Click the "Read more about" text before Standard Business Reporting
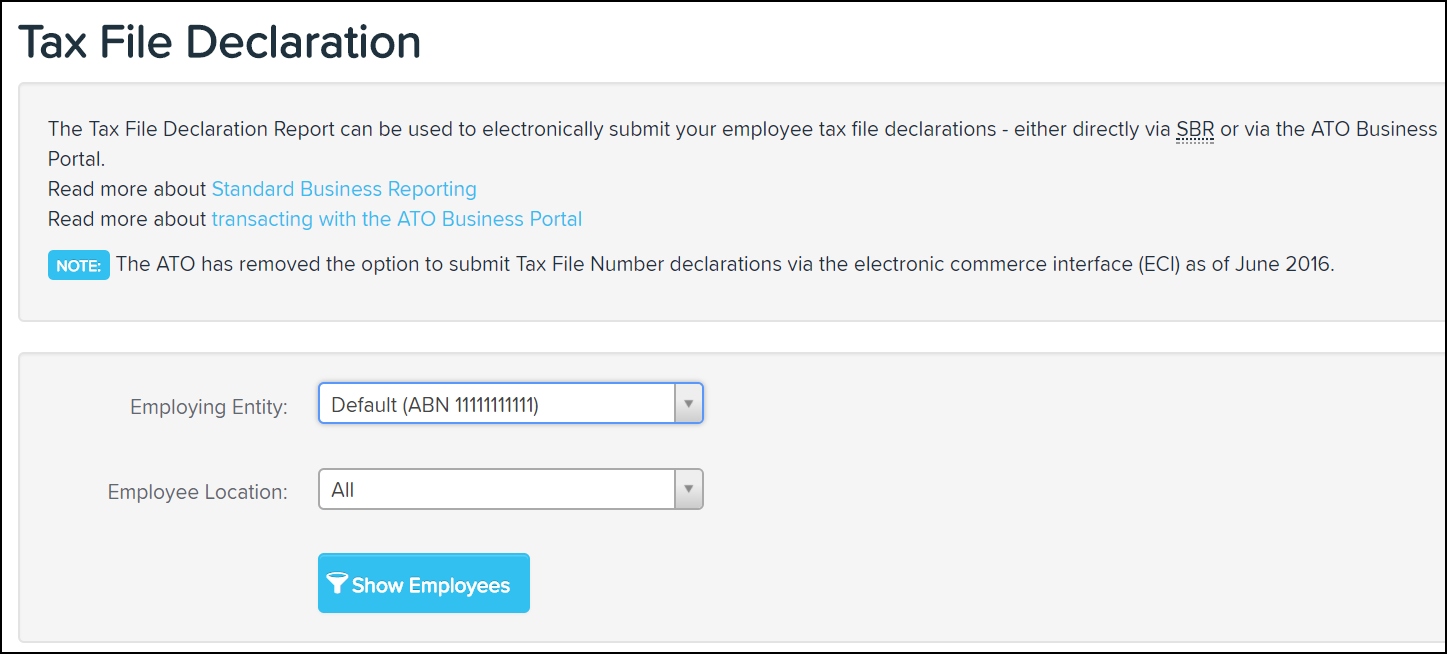 127,189
